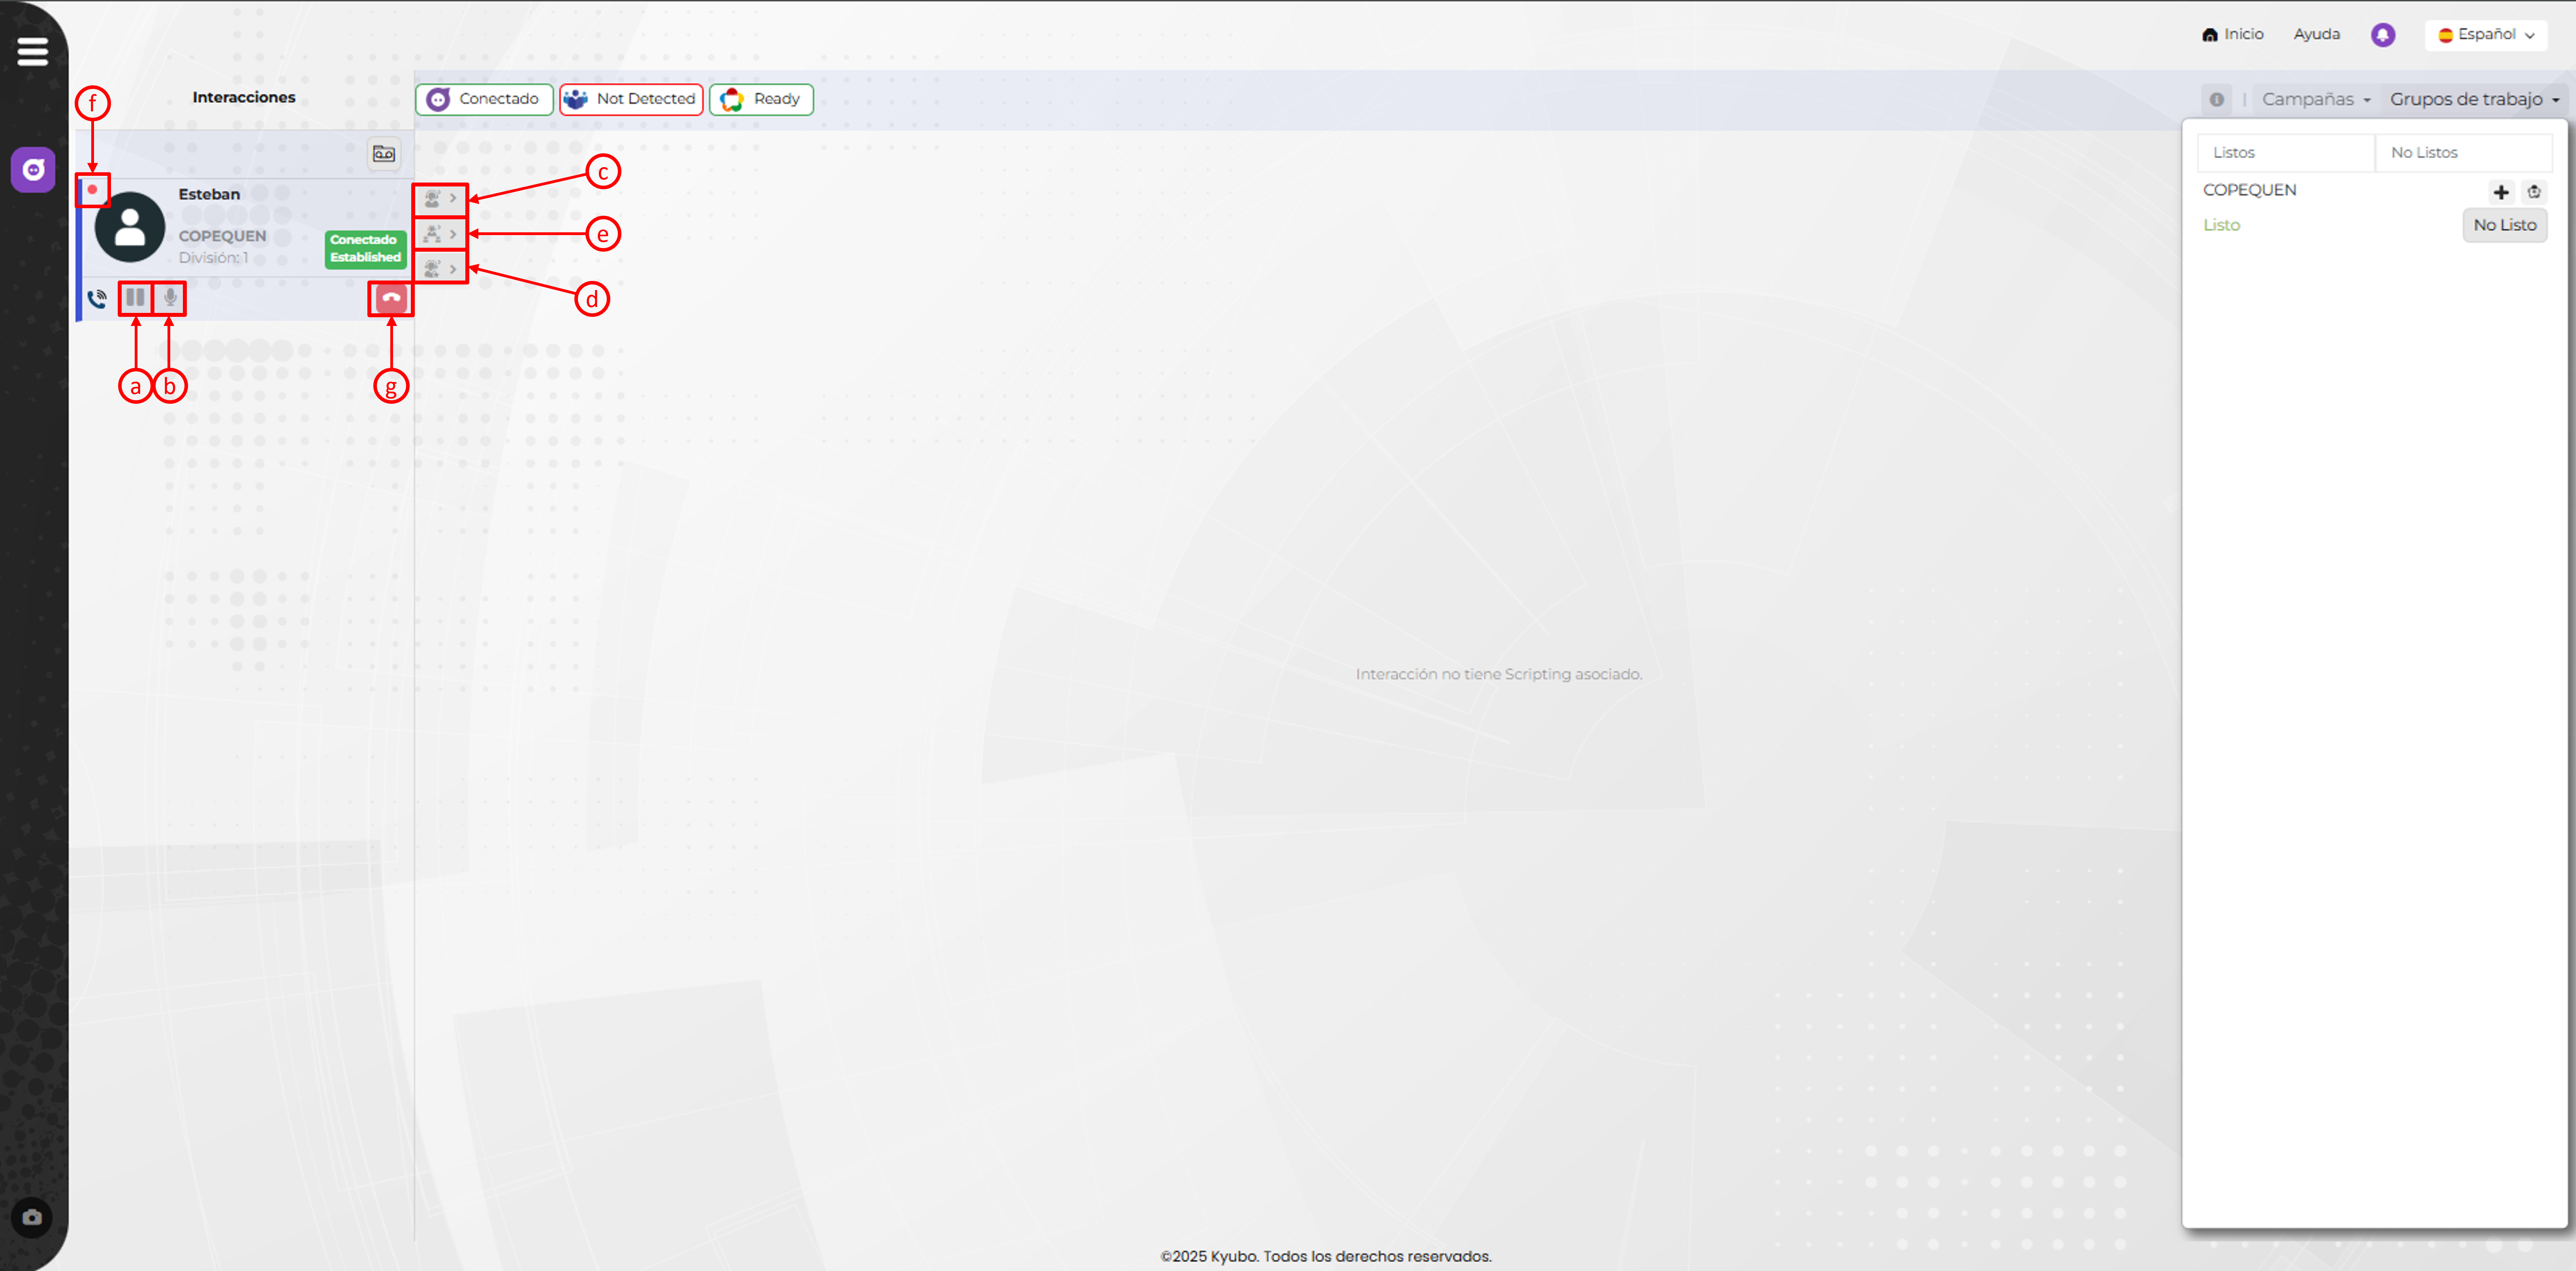This screenshot has width=2576, height=1271.
Task: Mute the call microphone
Action: click(x=170, y=298)
